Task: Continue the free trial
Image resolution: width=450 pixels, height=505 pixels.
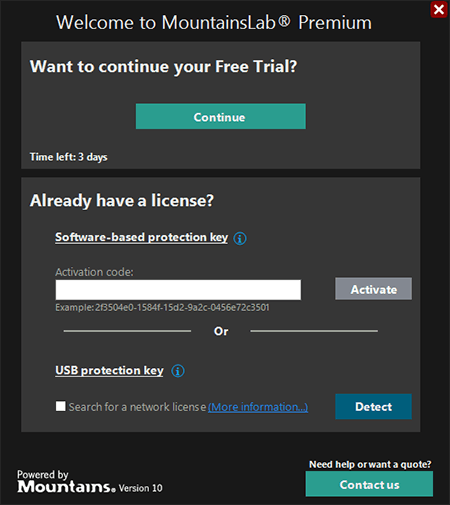Action: coord(221,116)
